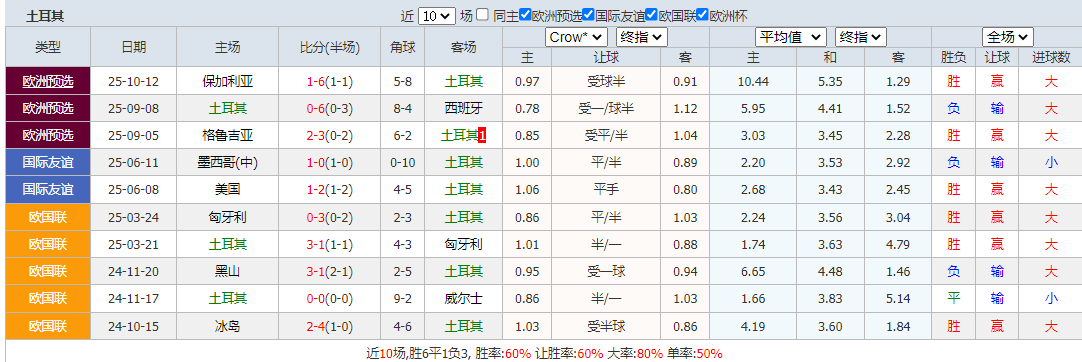
Task: Click the 黑山 home team link
Action: point(228,272)
